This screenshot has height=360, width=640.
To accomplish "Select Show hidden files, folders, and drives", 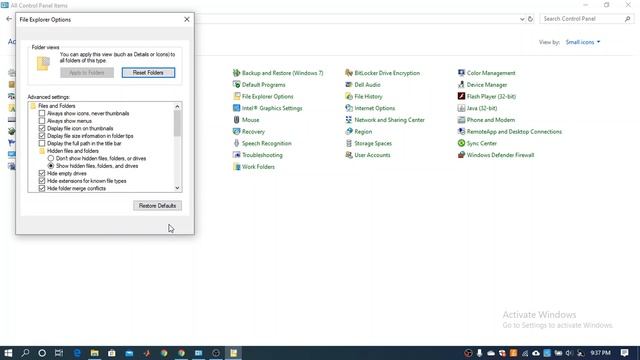I will 51,166.
